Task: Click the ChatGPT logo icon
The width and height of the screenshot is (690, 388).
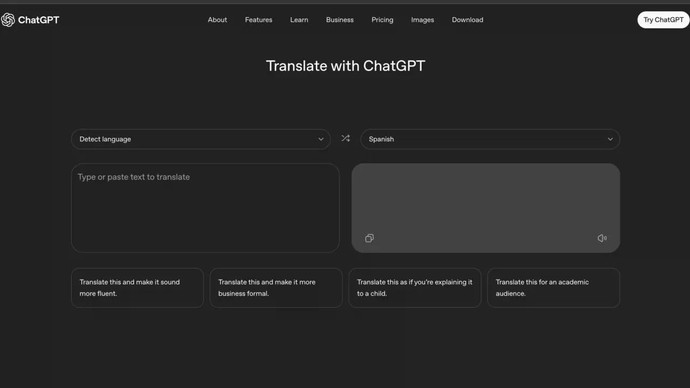Action: tap(8, 20)
